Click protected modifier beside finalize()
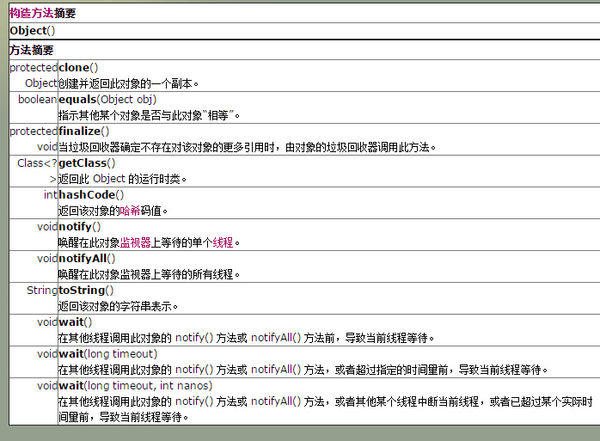The image size is (600, 441). (x=33, y=131)
